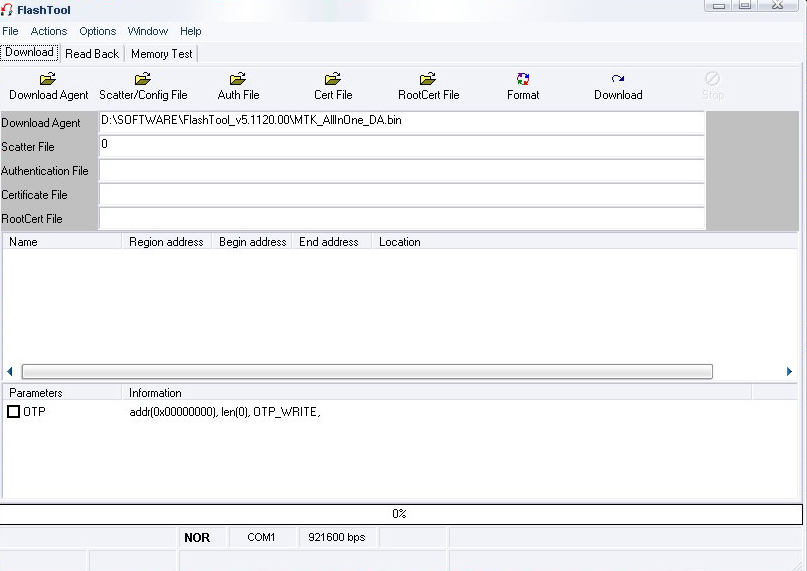Click the RootCert File field
This screenshot has width=807, height=571.
tap(401, 218)
